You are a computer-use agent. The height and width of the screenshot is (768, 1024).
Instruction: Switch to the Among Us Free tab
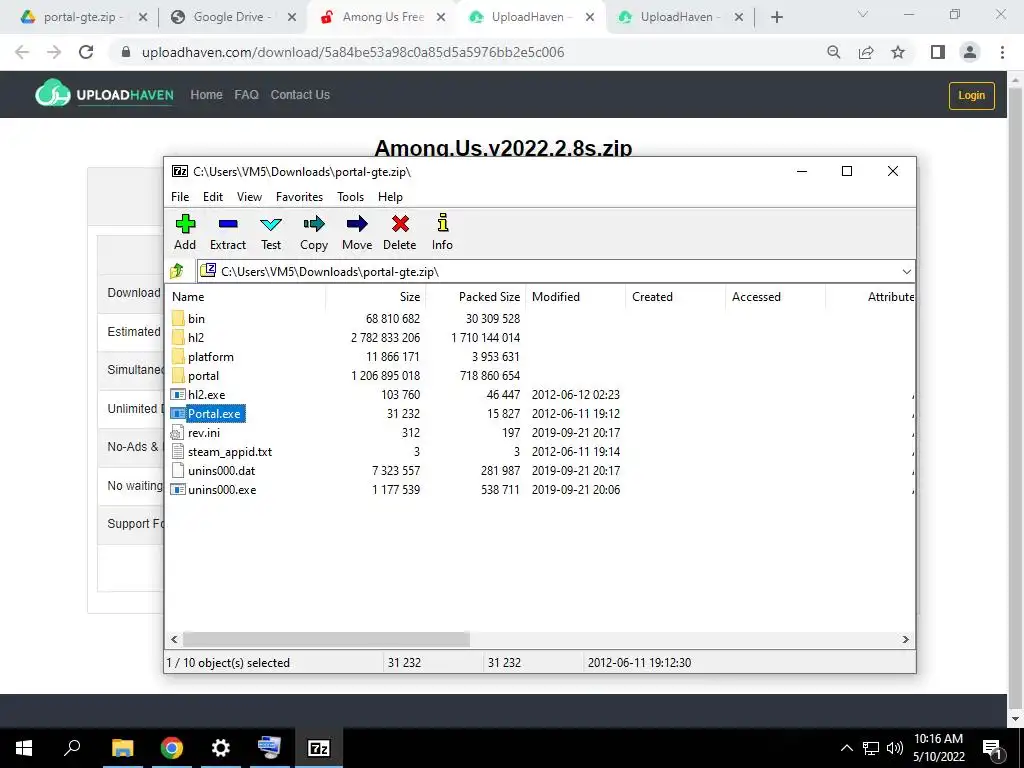(x=382, y=17)
